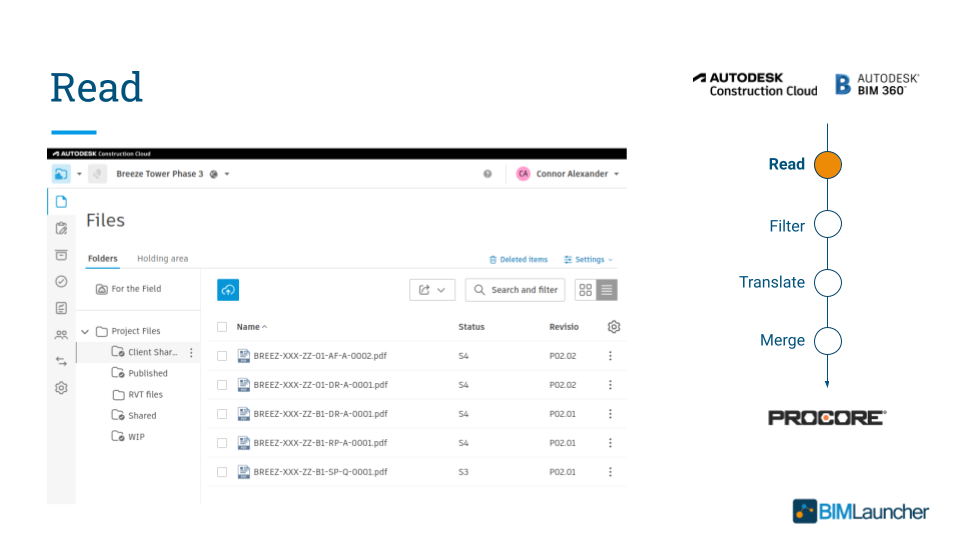Select the WIP folder
The height and width of the screenshot is (540, 960).
click(x=128, y=437)
